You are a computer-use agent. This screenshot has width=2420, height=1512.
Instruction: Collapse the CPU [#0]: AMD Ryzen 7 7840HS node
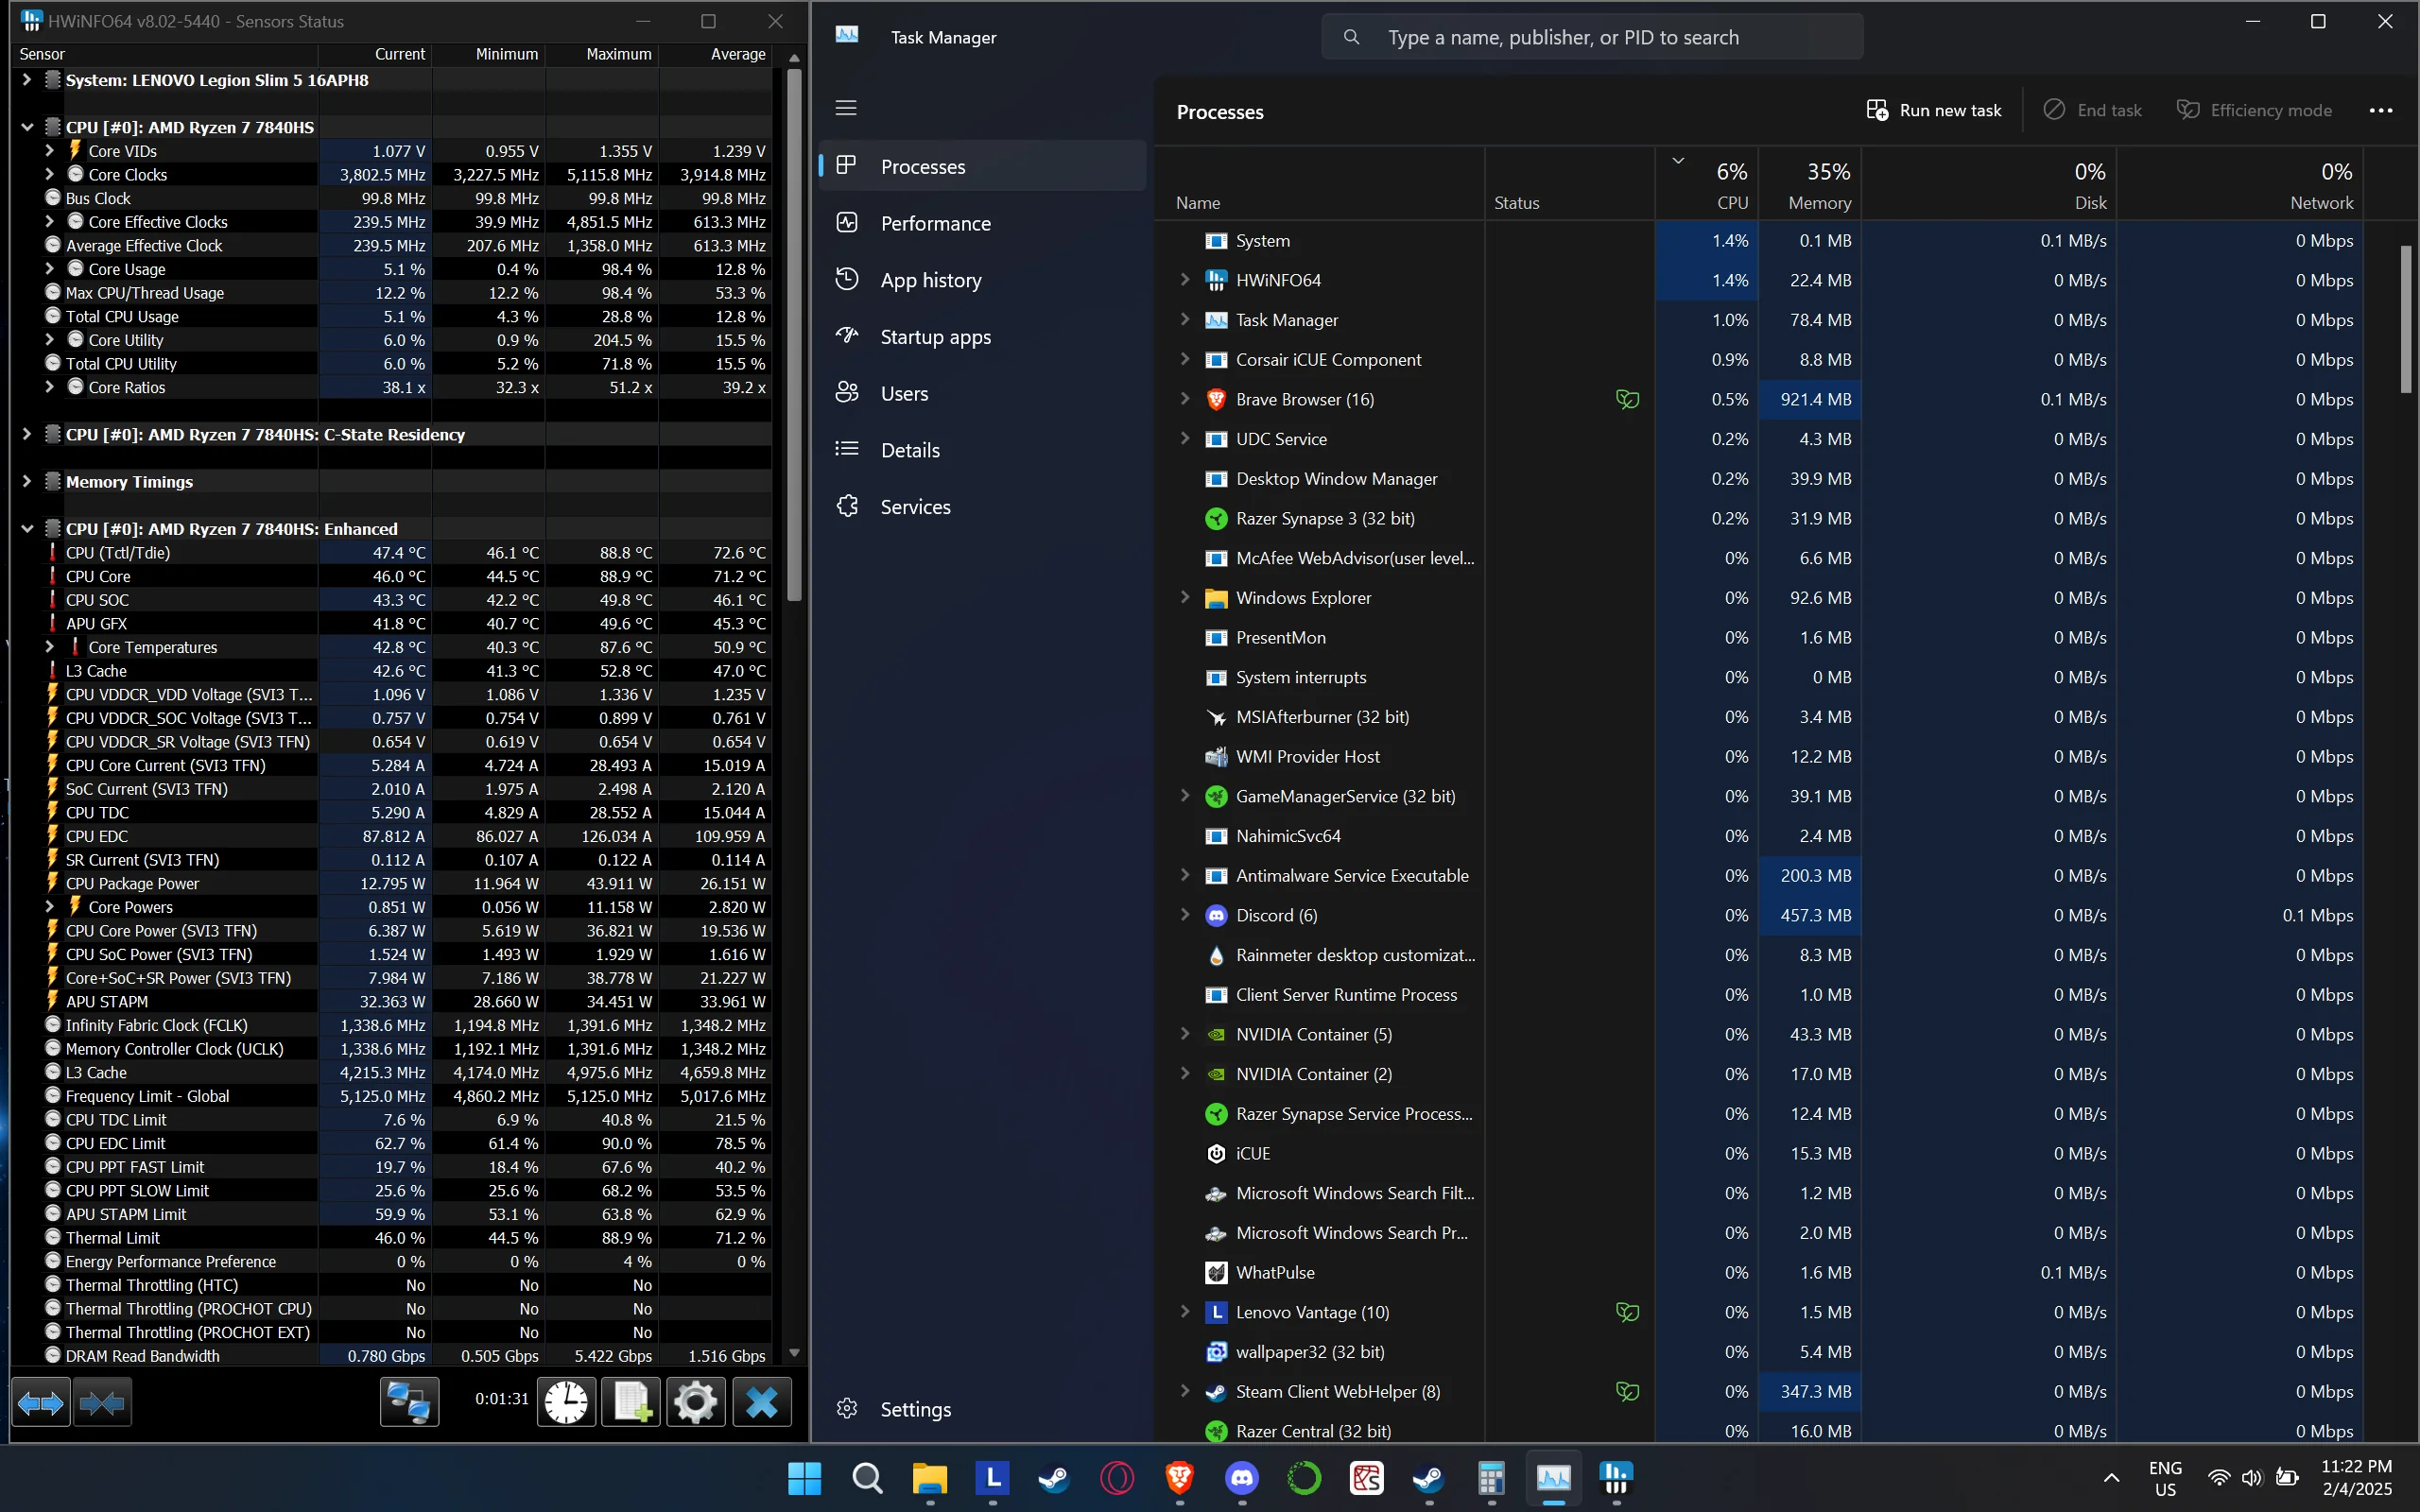point(27,127)
